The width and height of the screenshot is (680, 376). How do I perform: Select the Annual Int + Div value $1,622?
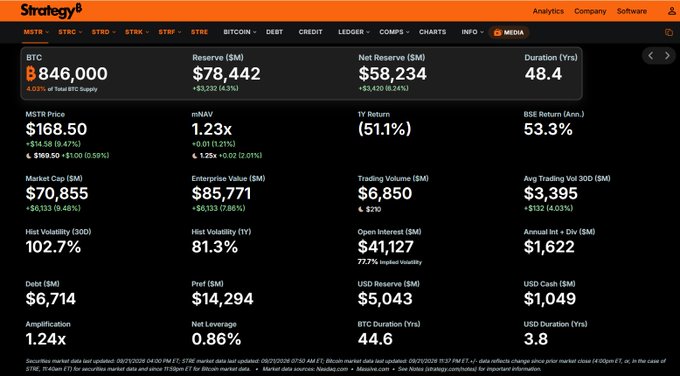(x=549, y=247)
